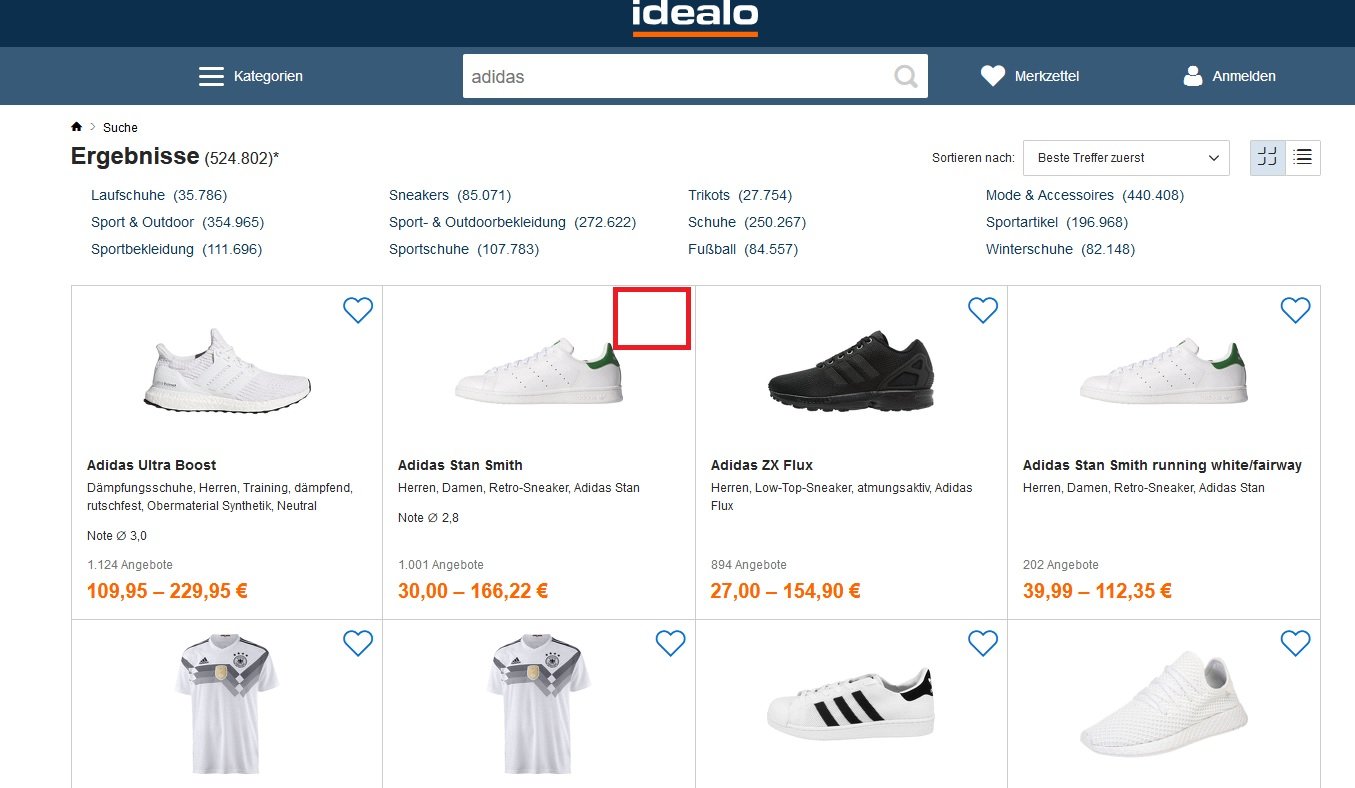The width and height of the screenshot is (1355, 788).
Task: Open the Kategorien hamburger menu
Action: point(211,76)
